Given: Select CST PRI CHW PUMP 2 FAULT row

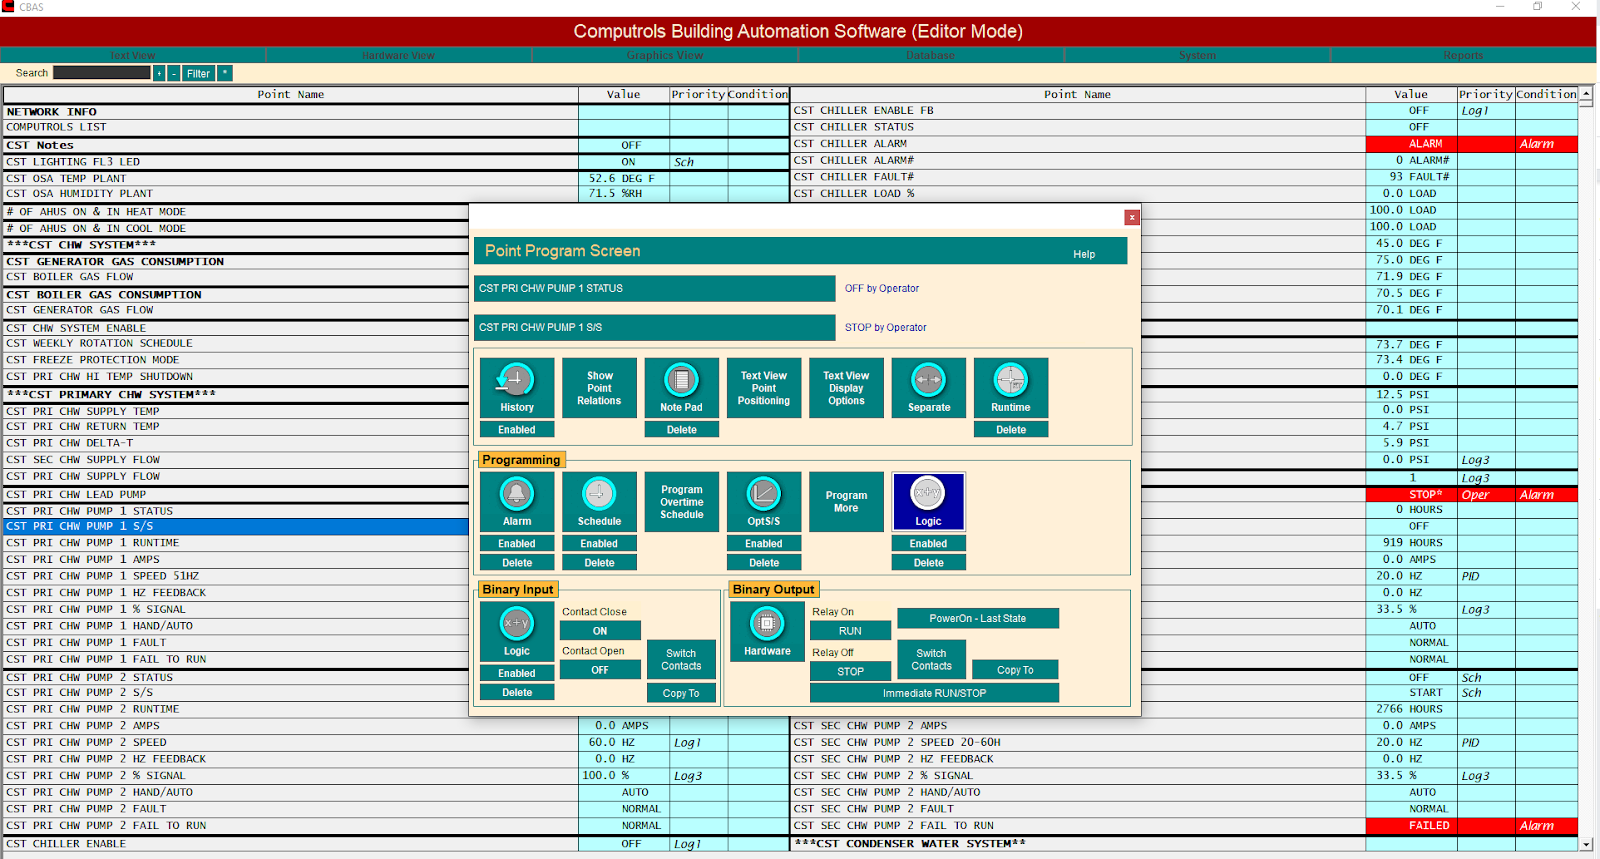Looking at the screenshot, I should tap(291, 809).
